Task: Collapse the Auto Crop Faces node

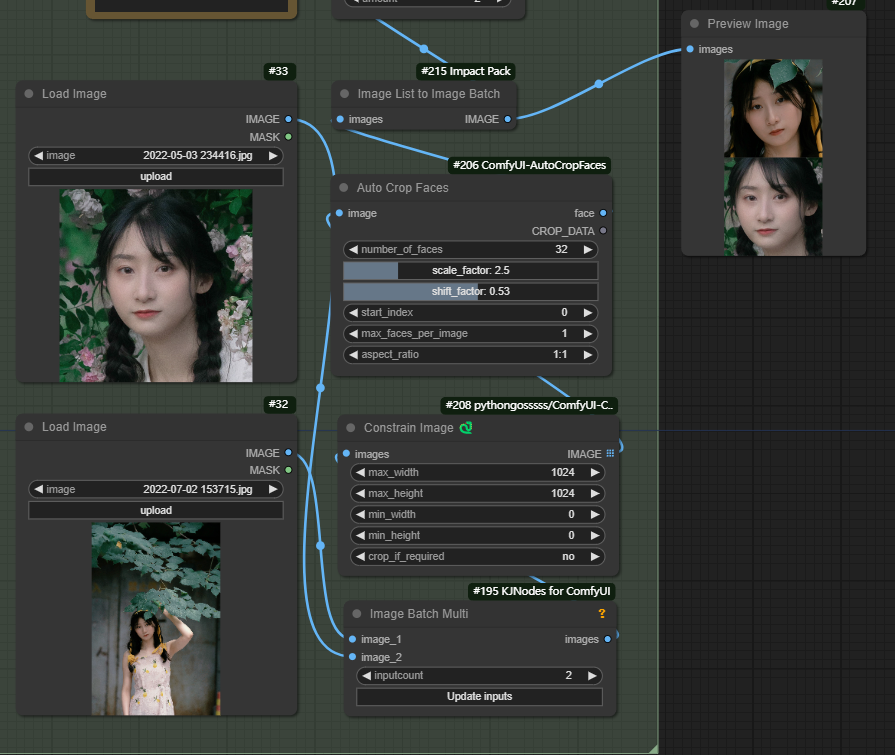Action: click(345, 188)
